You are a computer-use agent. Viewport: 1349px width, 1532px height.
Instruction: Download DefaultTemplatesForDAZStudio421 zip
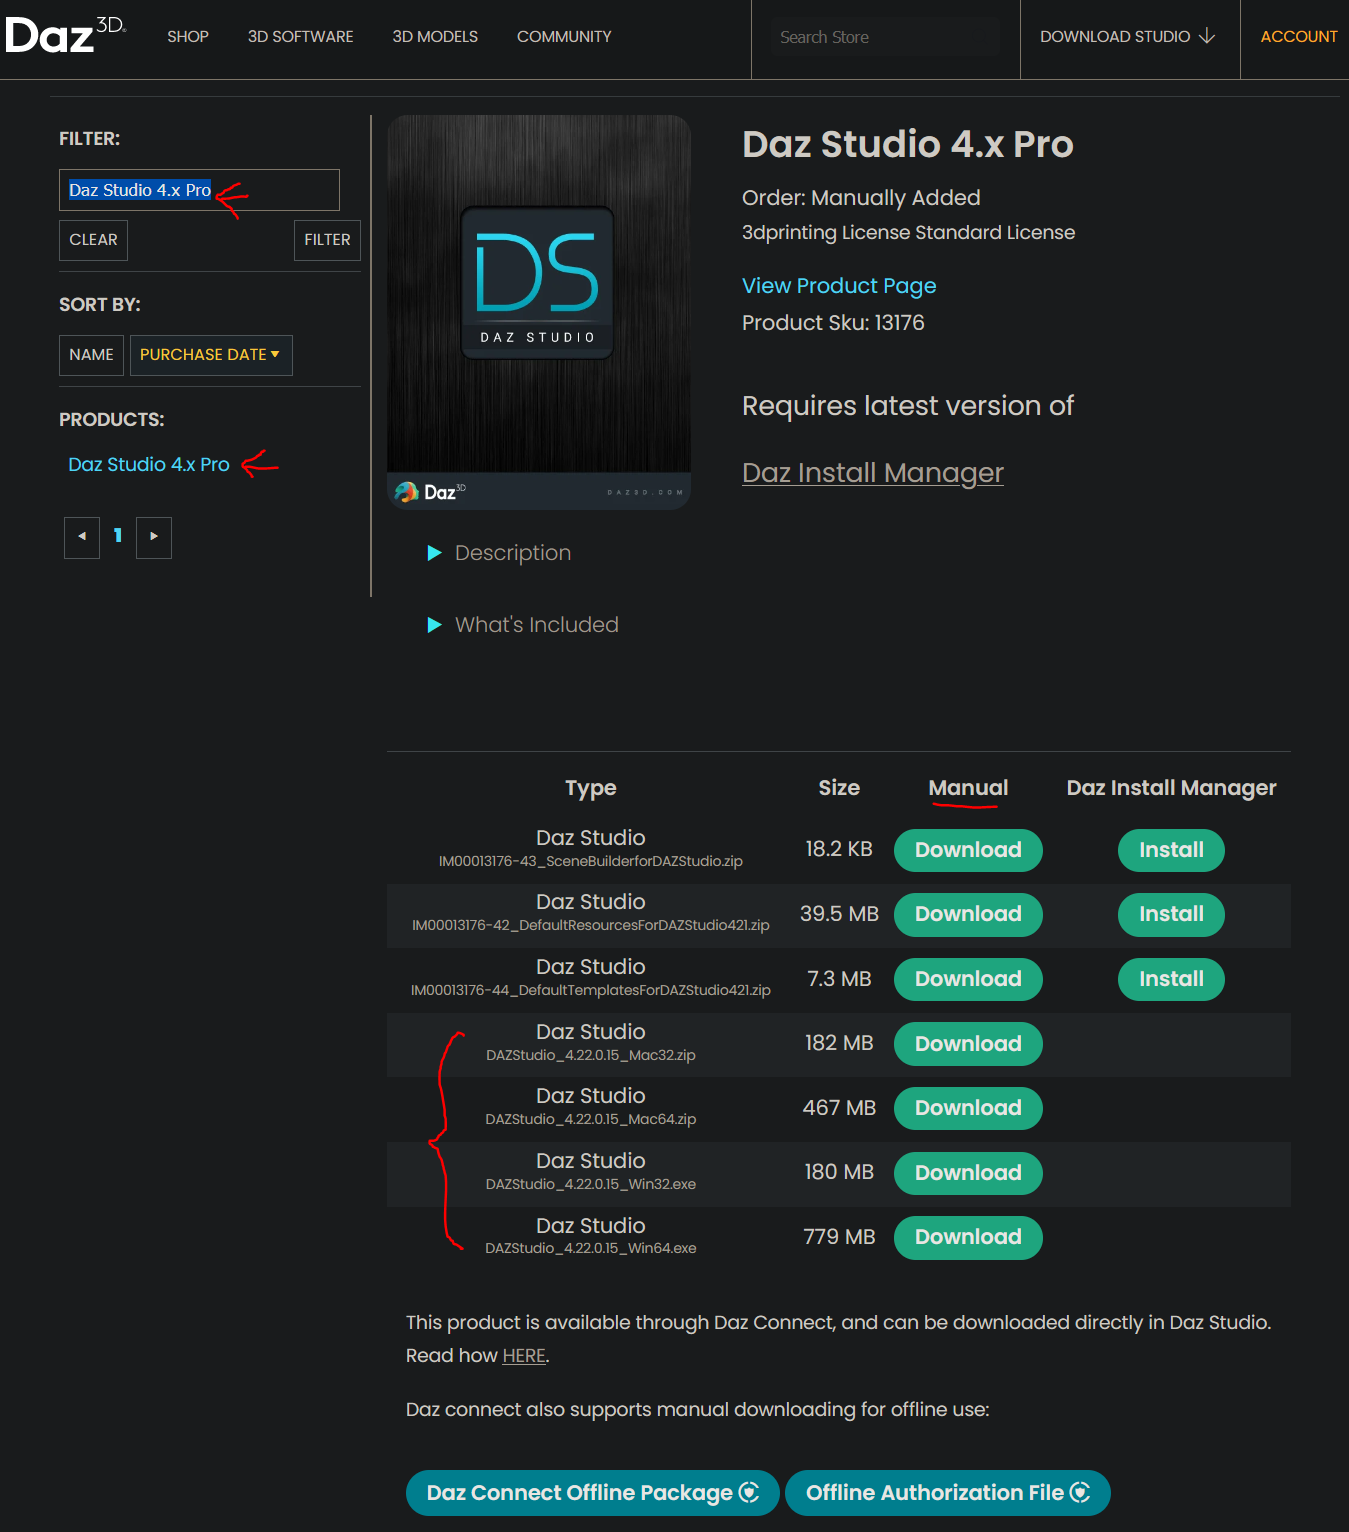968,979
